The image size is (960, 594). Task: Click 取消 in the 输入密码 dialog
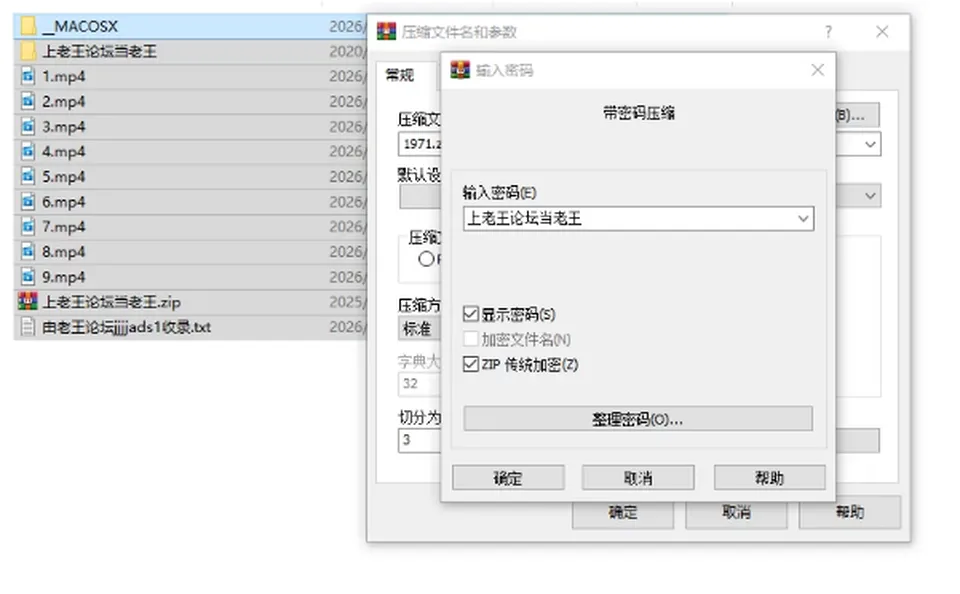coord(638,478)
